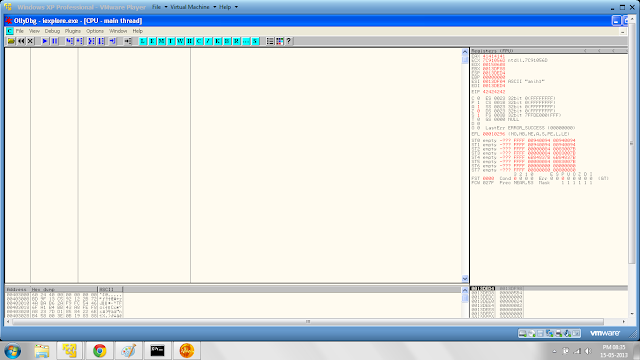Open Threads window (T button)

coord(171,41)
